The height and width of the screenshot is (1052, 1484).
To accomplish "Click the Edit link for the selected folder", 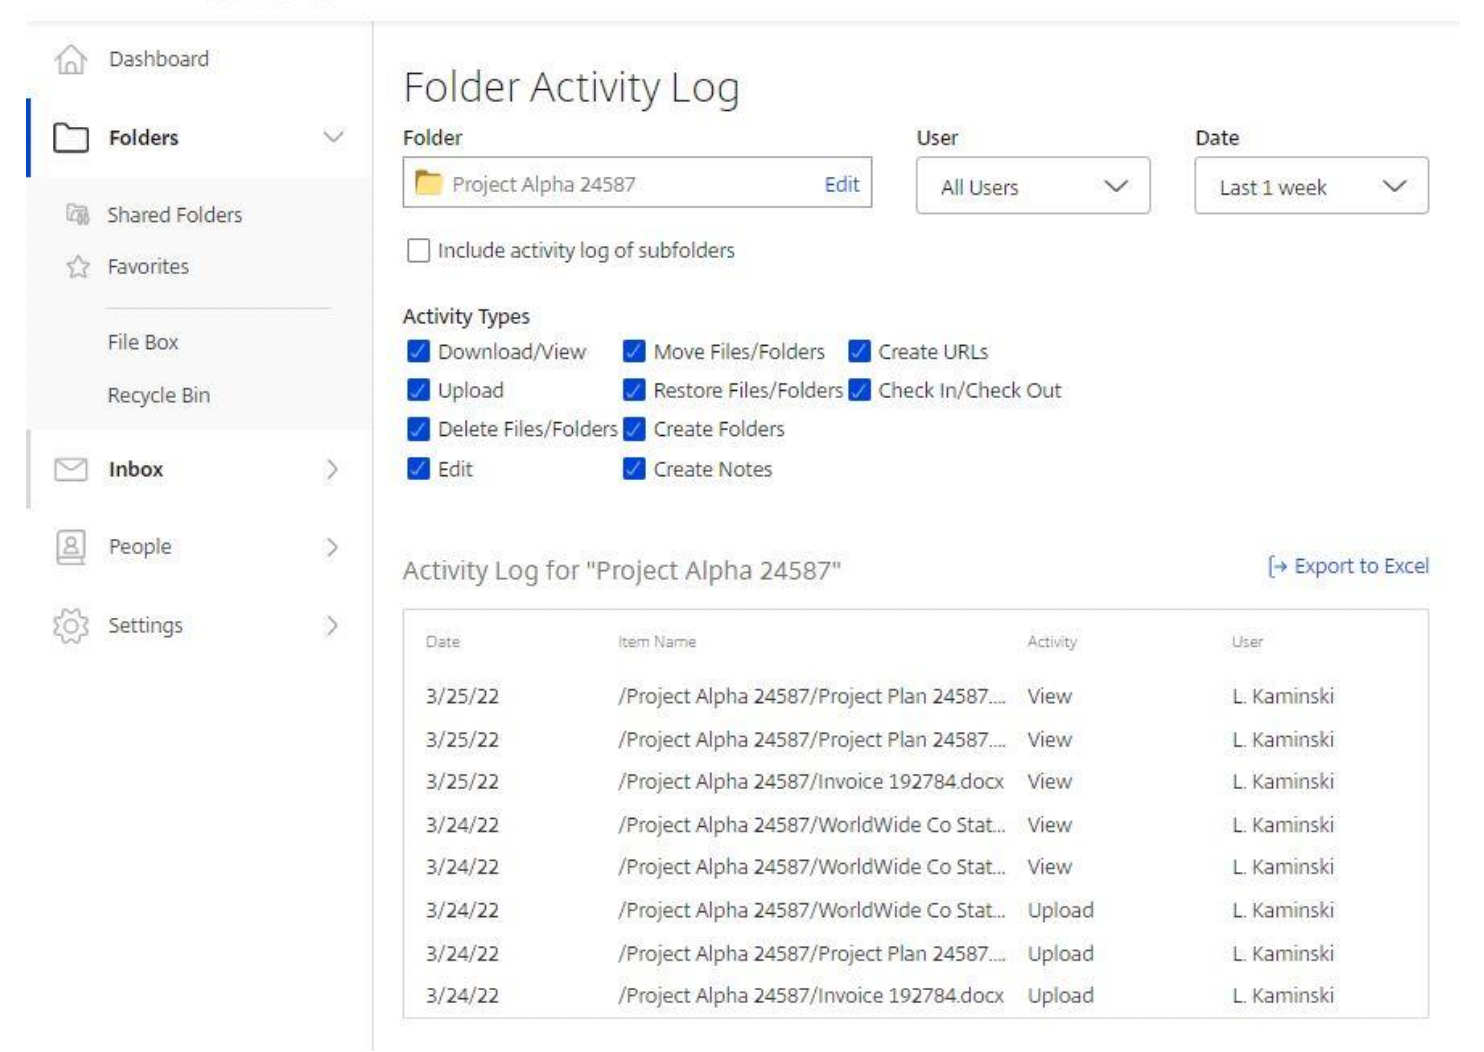I will point(843,184).
